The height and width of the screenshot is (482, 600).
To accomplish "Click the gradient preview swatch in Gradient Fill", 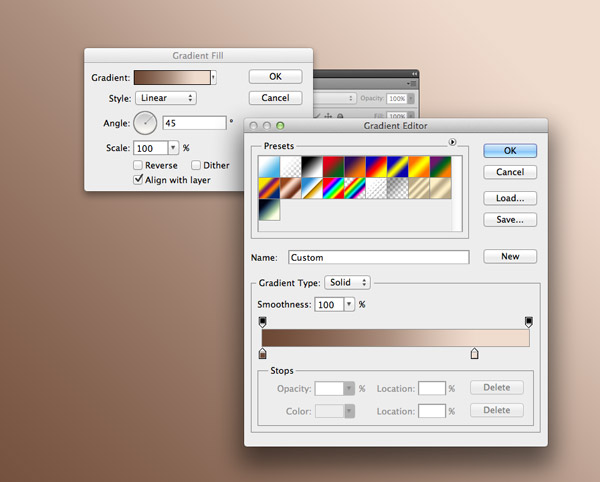I will [x=171, y=77].
